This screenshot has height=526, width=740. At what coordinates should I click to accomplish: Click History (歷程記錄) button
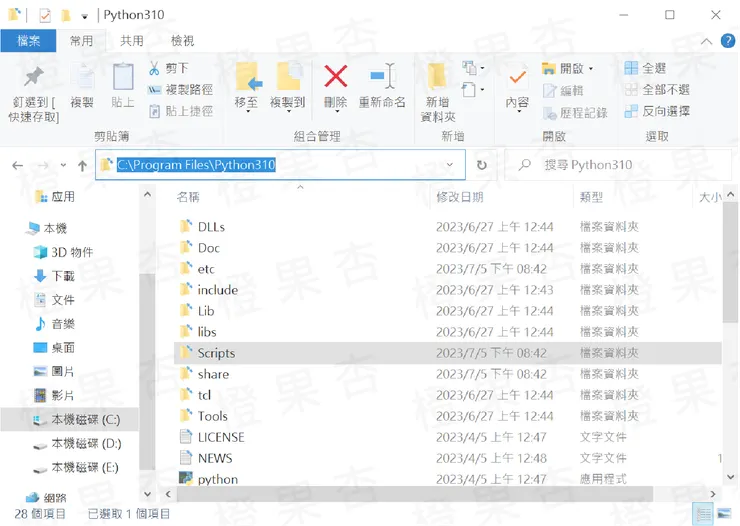(575, 113)
